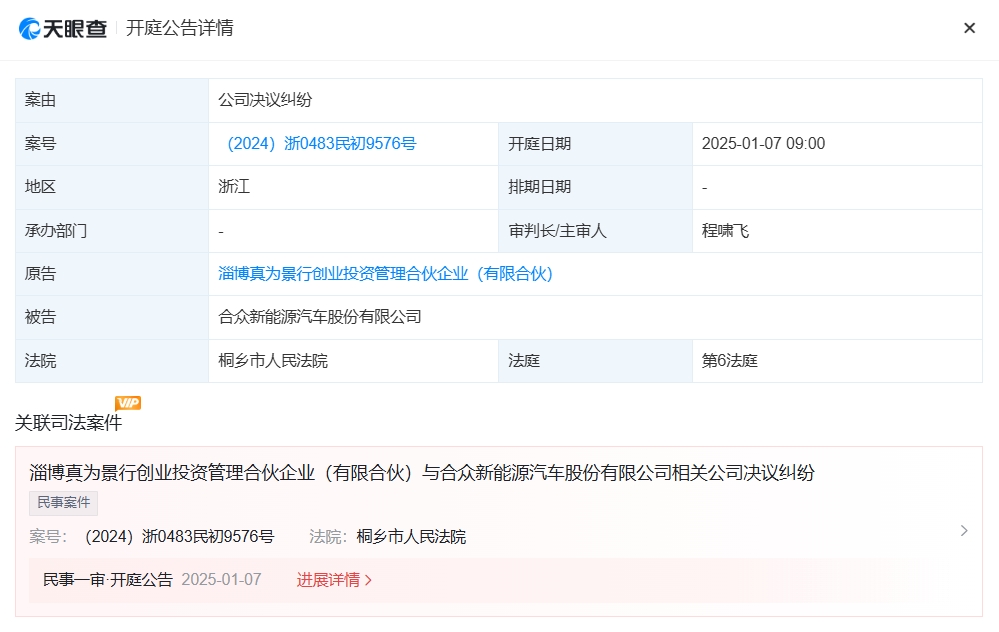This screenshot has height=632, width=999.
Task: Open related case title 淄博真为景行…公司决议纠纷
Action: coord(422,473)
